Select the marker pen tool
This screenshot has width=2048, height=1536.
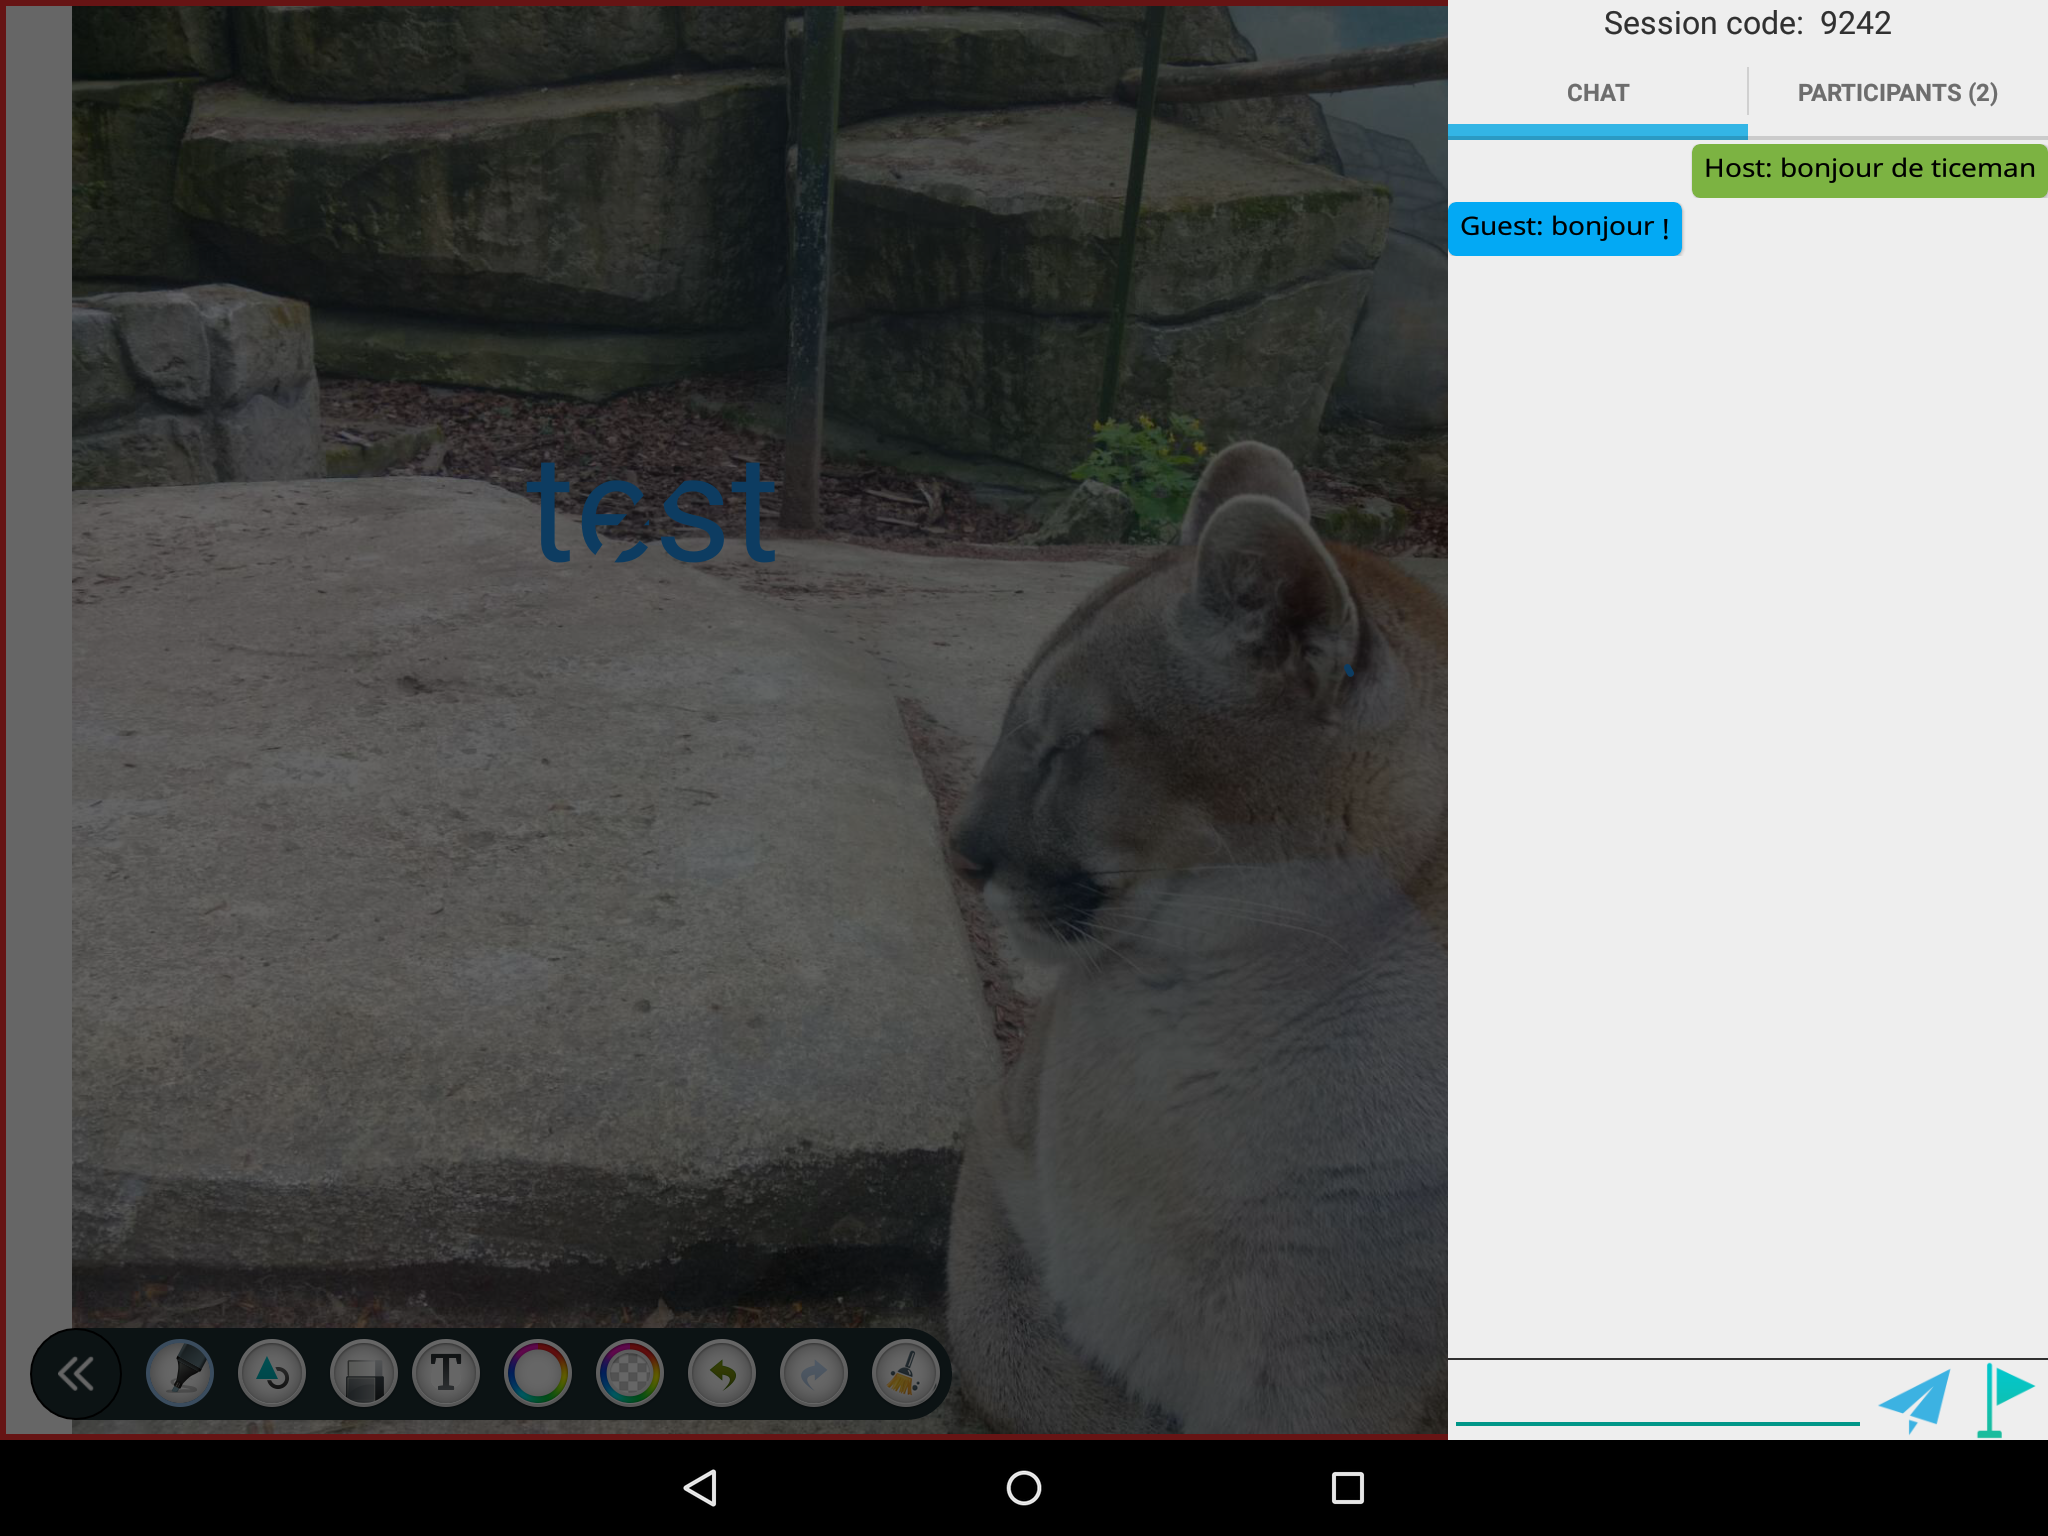[180, 1374]
